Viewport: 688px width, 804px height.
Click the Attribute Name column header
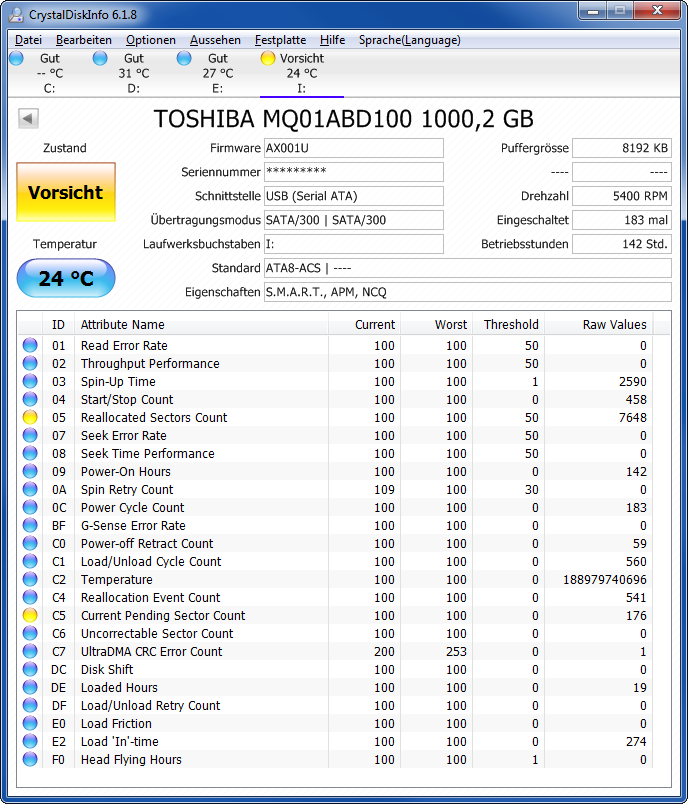pyautogui.click(x=201, y=325)
